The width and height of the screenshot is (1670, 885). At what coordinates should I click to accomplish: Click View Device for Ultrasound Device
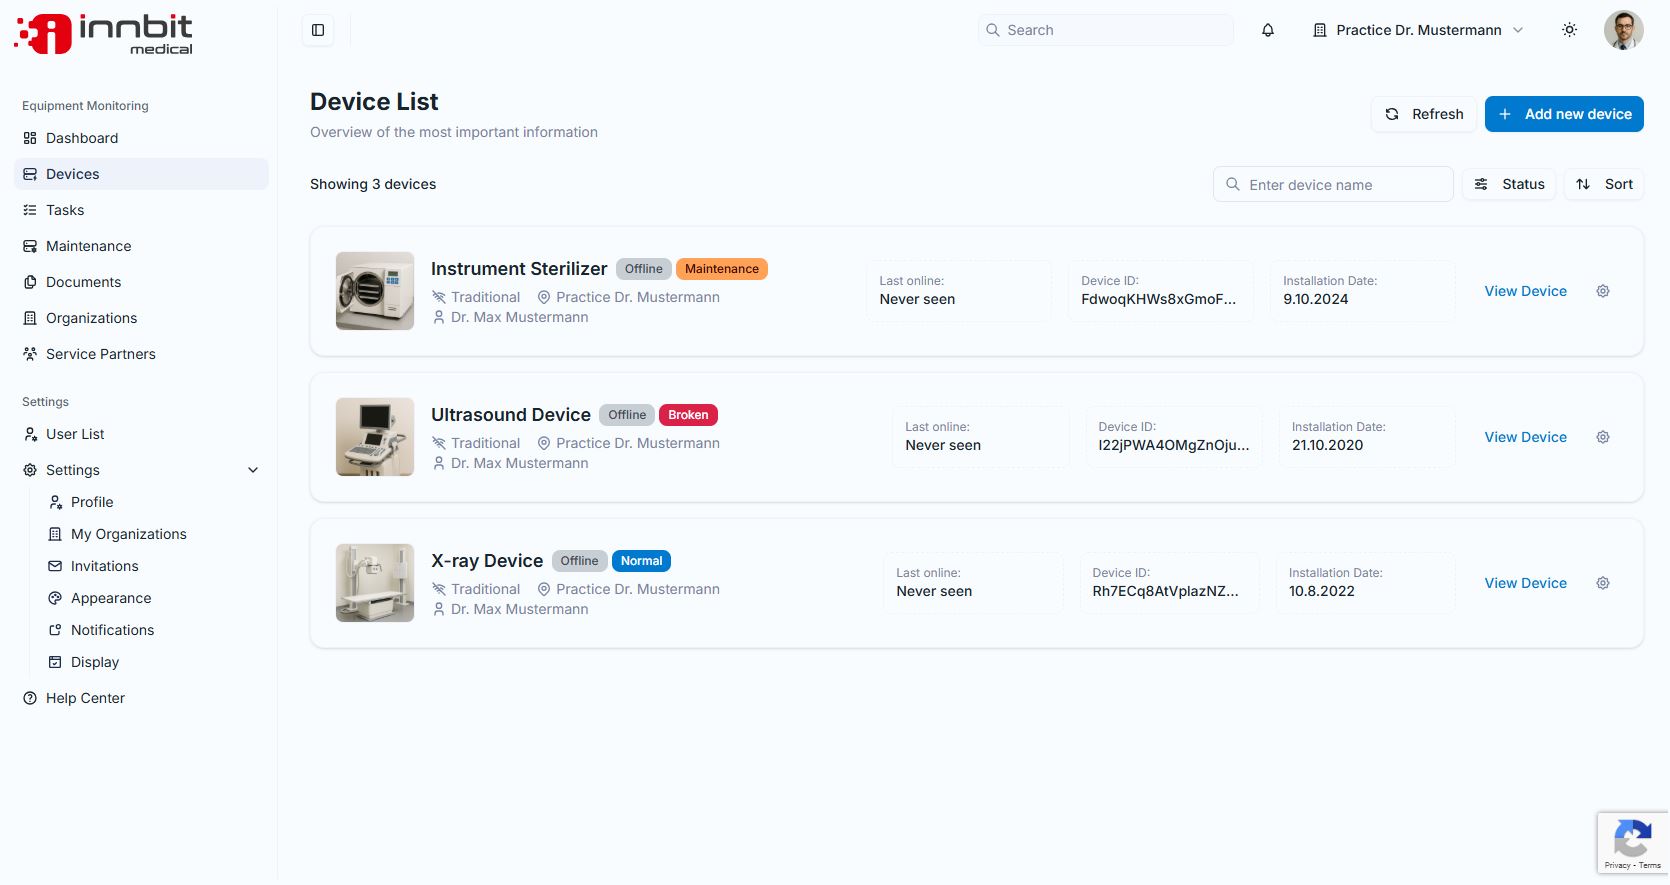coord(1525,437)
